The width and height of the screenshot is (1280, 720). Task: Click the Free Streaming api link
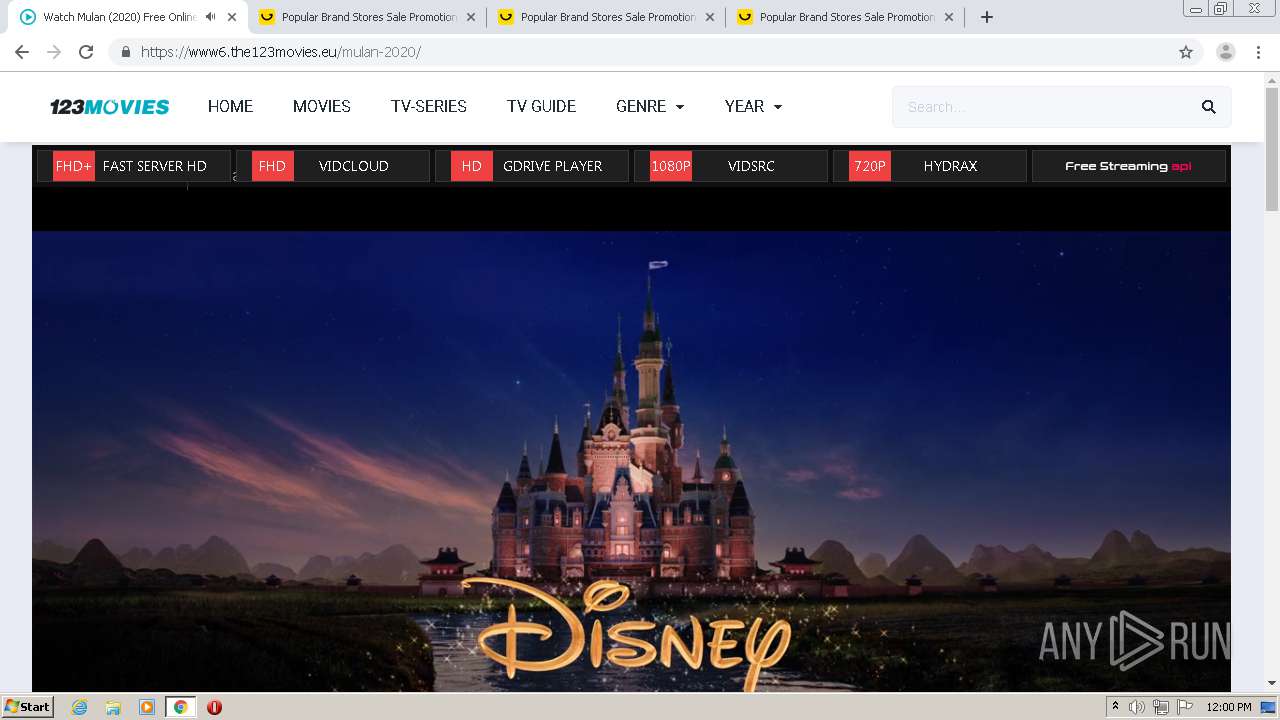point(1129,166)
